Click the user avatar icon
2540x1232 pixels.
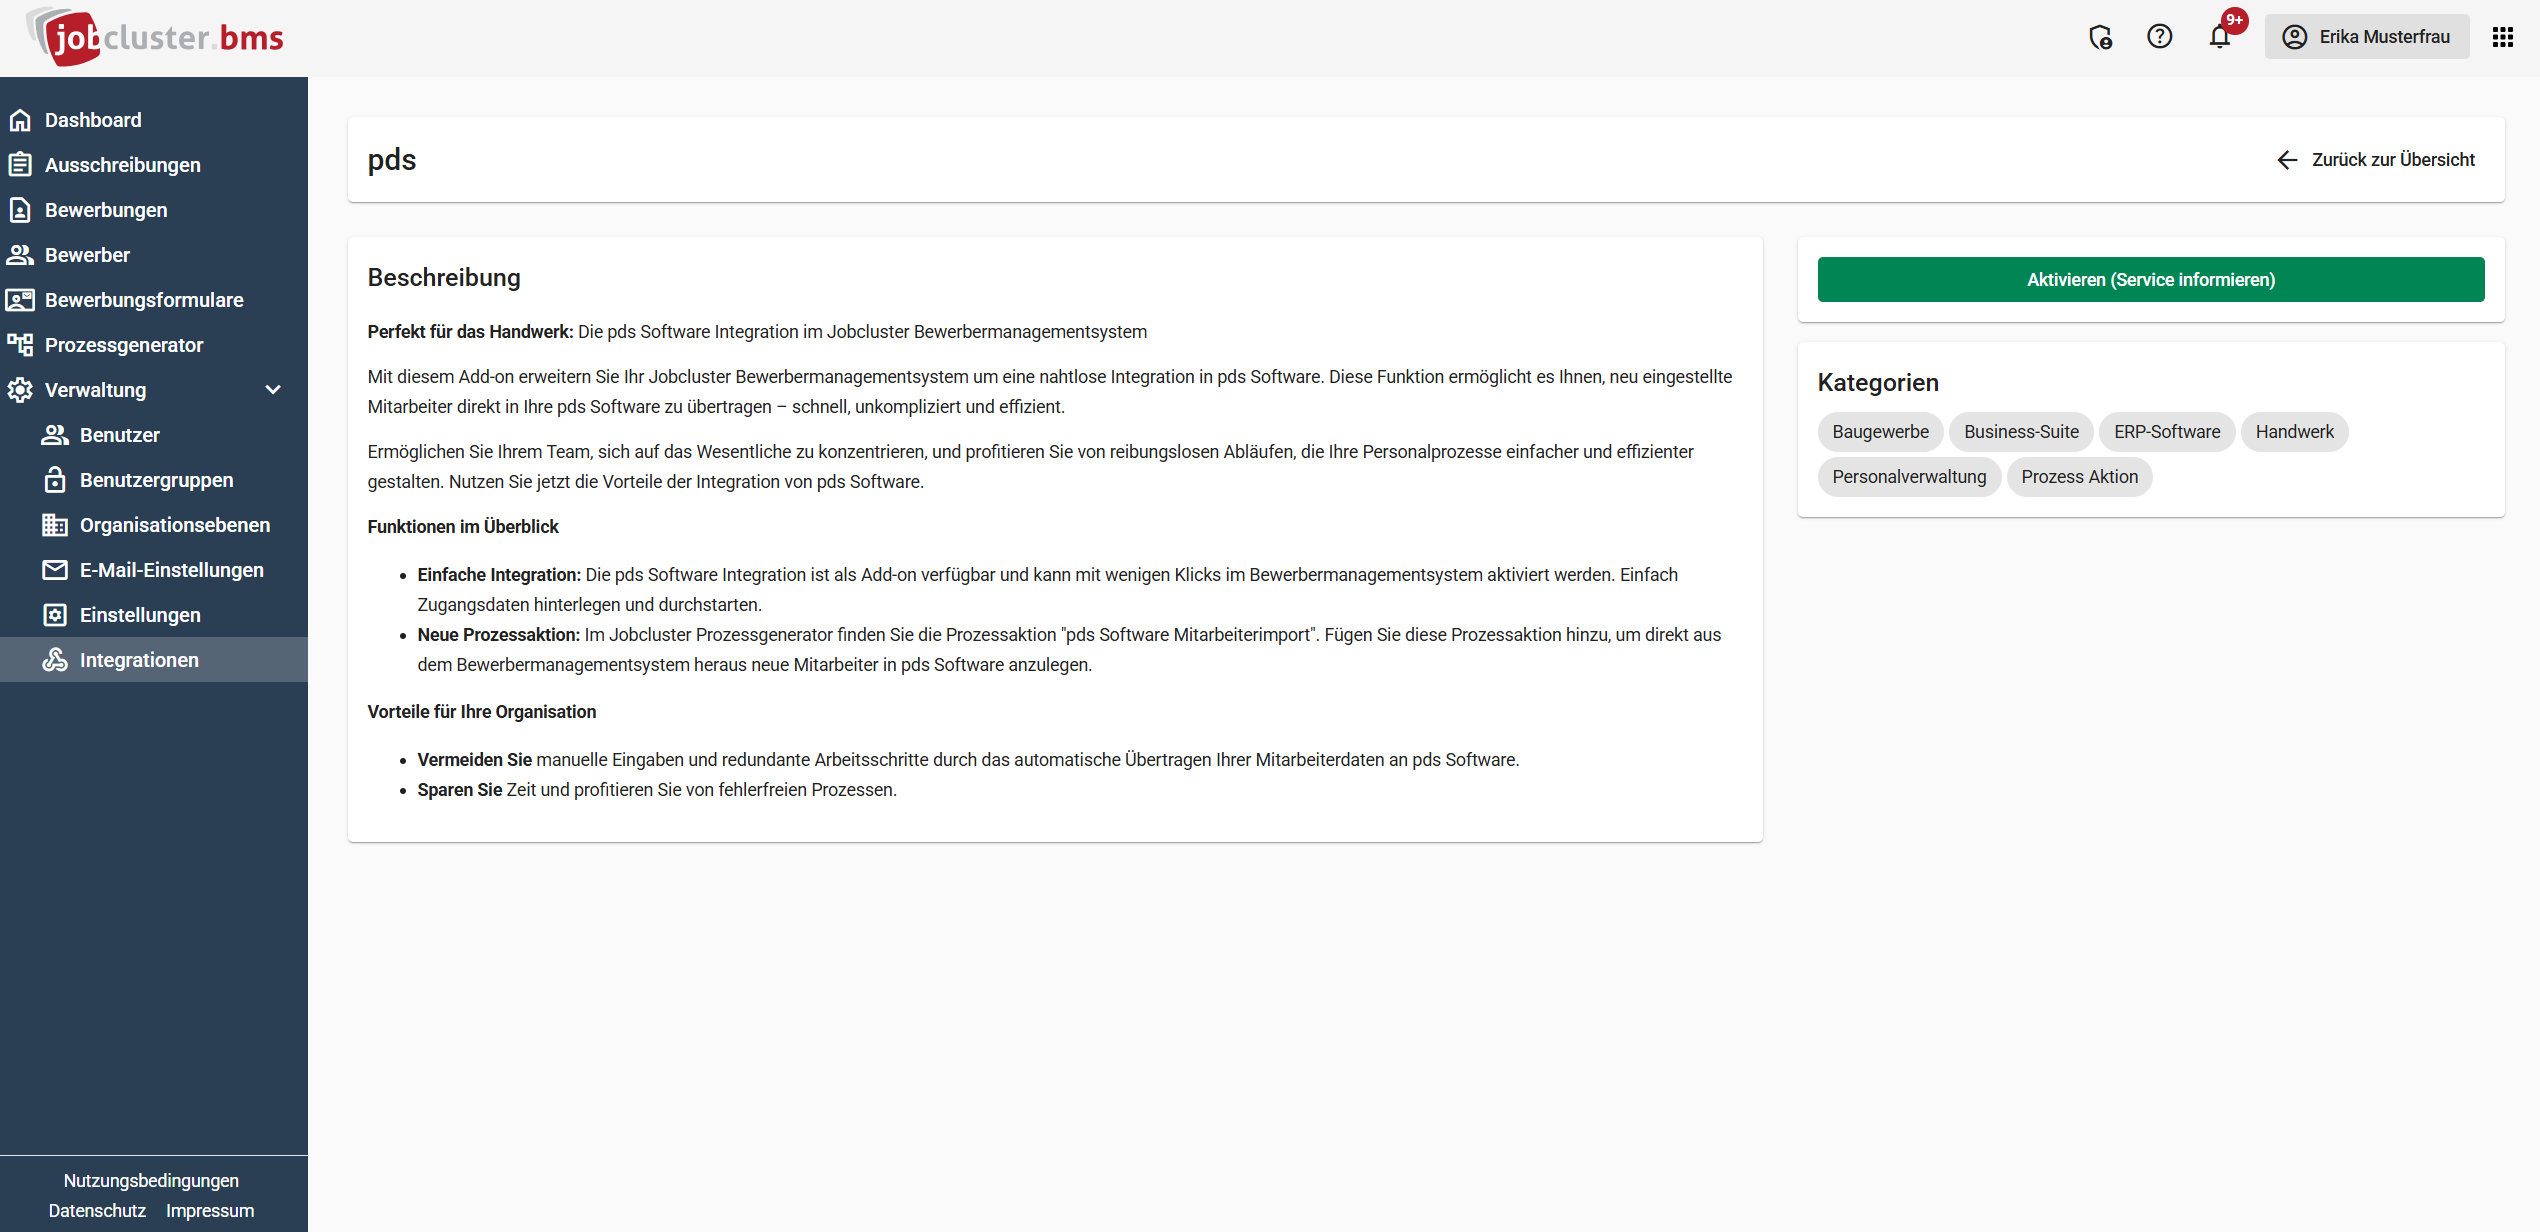click(2295, 37)
